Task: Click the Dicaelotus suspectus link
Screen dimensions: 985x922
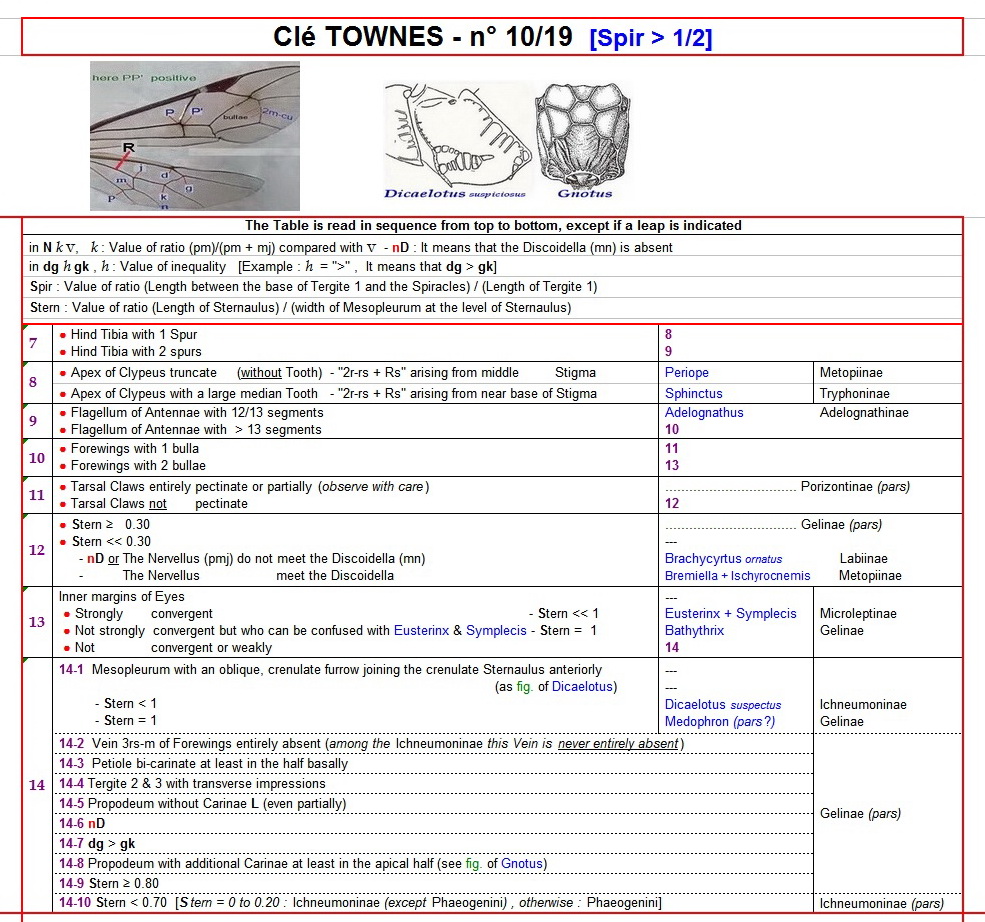Action: [x=722, y=705]
